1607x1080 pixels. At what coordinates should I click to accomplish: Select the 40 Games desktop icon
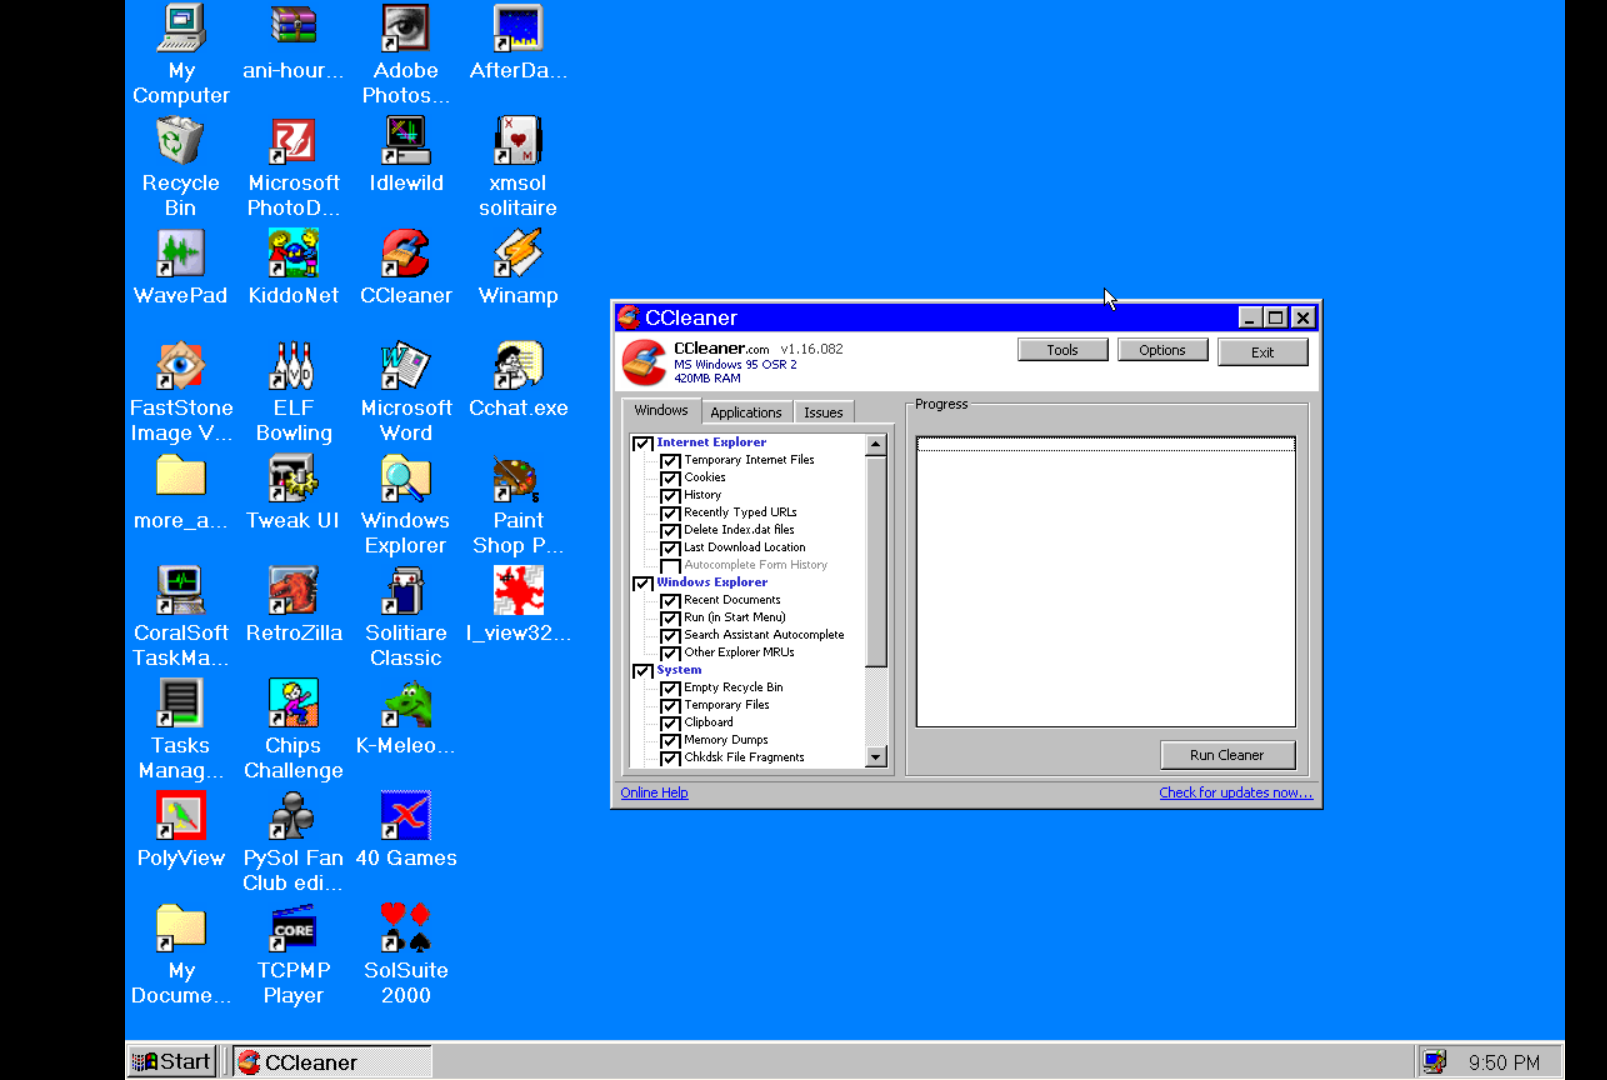click(x=405, y=816)
